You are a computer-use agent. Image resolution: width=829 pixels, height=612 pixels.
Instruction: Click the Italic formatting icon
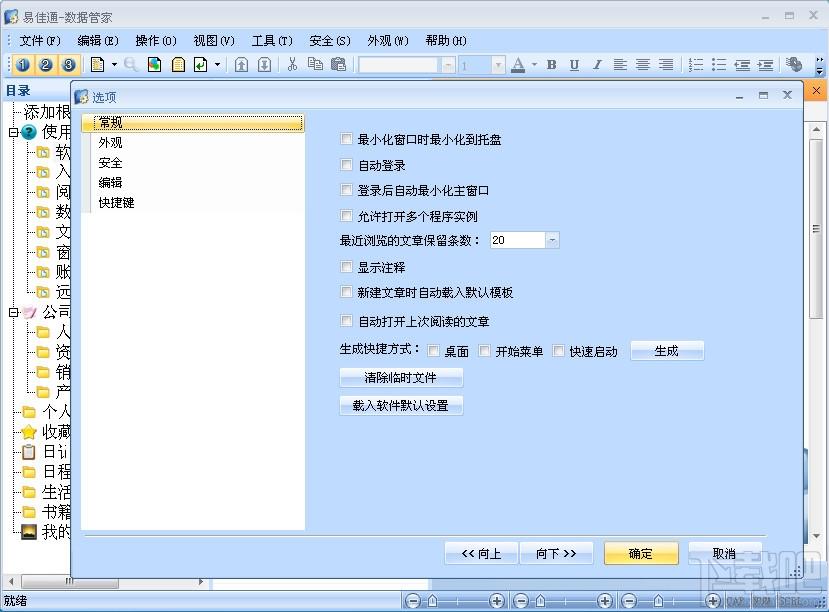(597, 64)
